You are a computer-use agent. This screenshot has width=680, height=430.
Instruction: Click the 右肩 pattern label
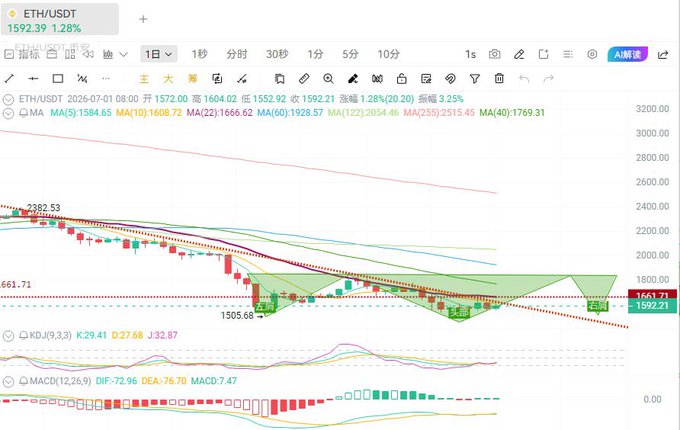(598, 306)
